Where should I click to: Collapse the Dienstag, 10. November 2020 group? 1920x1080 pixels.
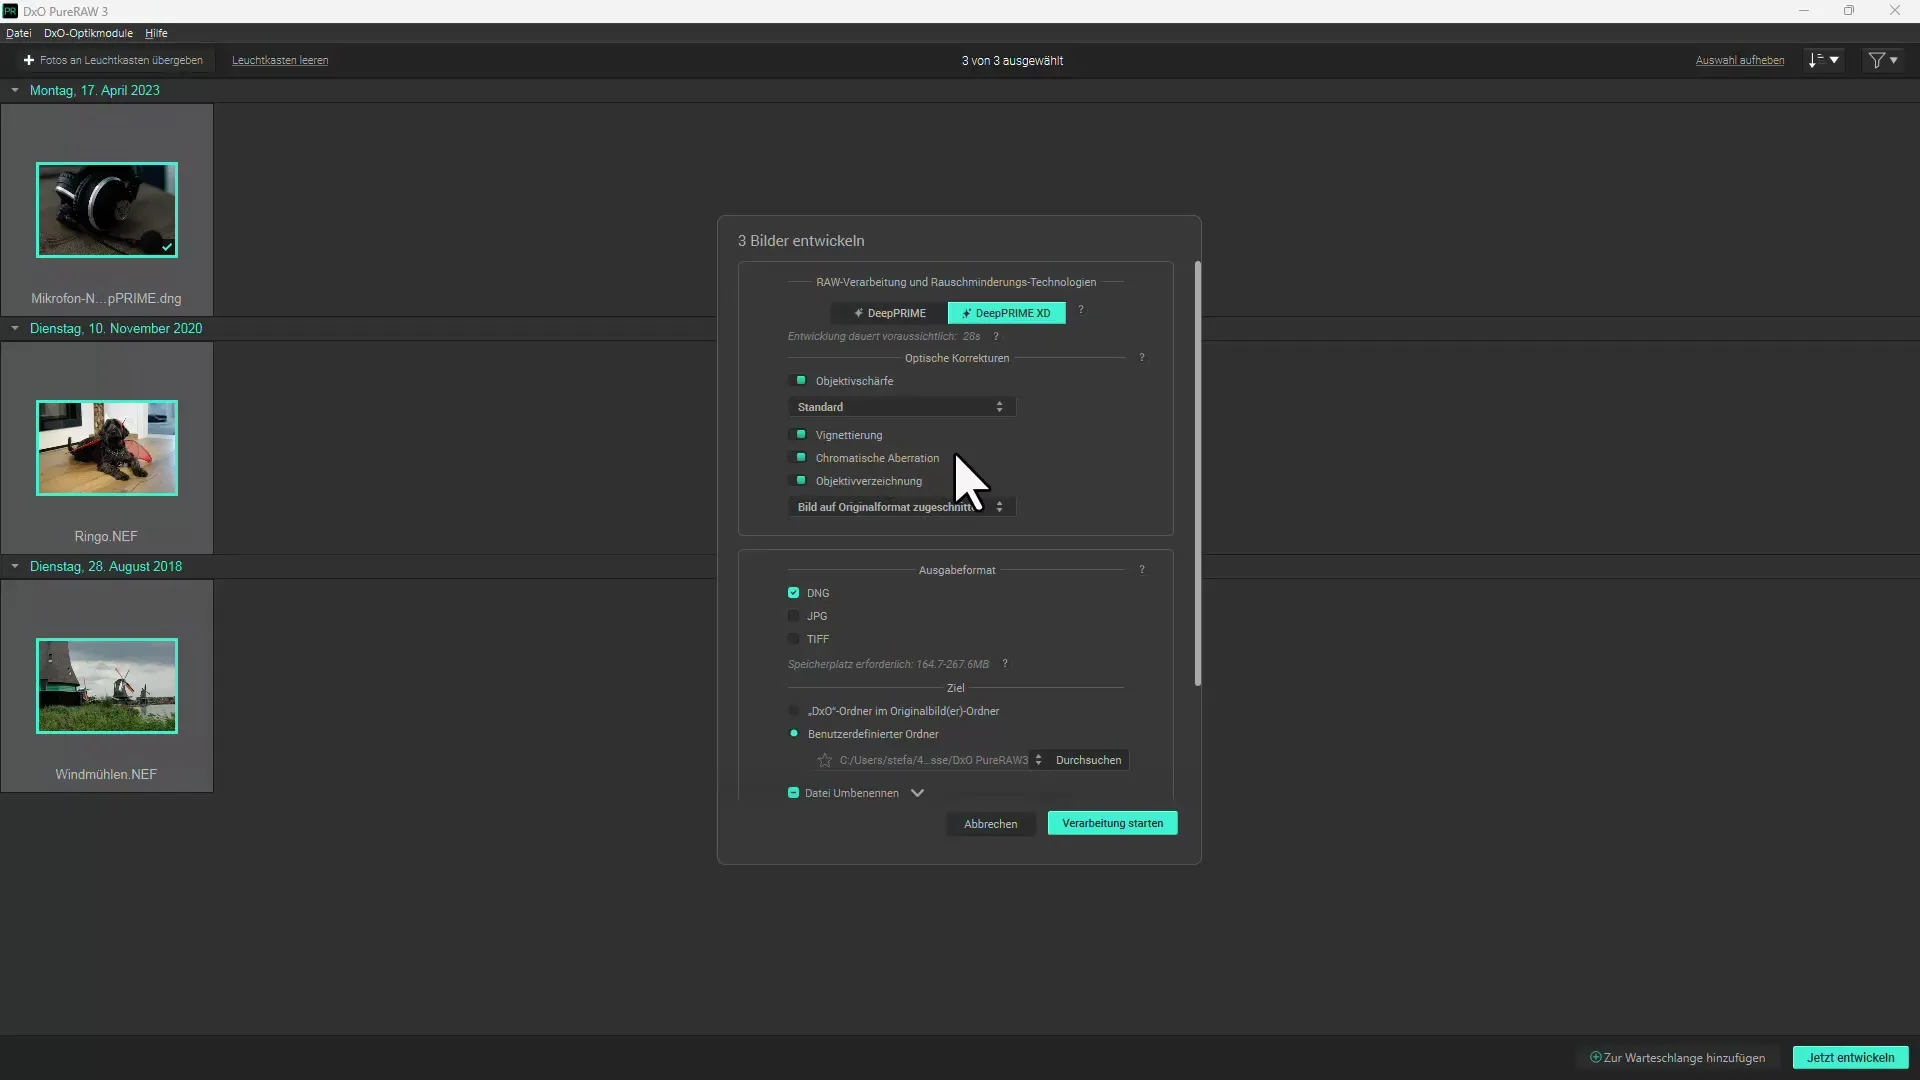pyautogui.click(x=15, y=328)
